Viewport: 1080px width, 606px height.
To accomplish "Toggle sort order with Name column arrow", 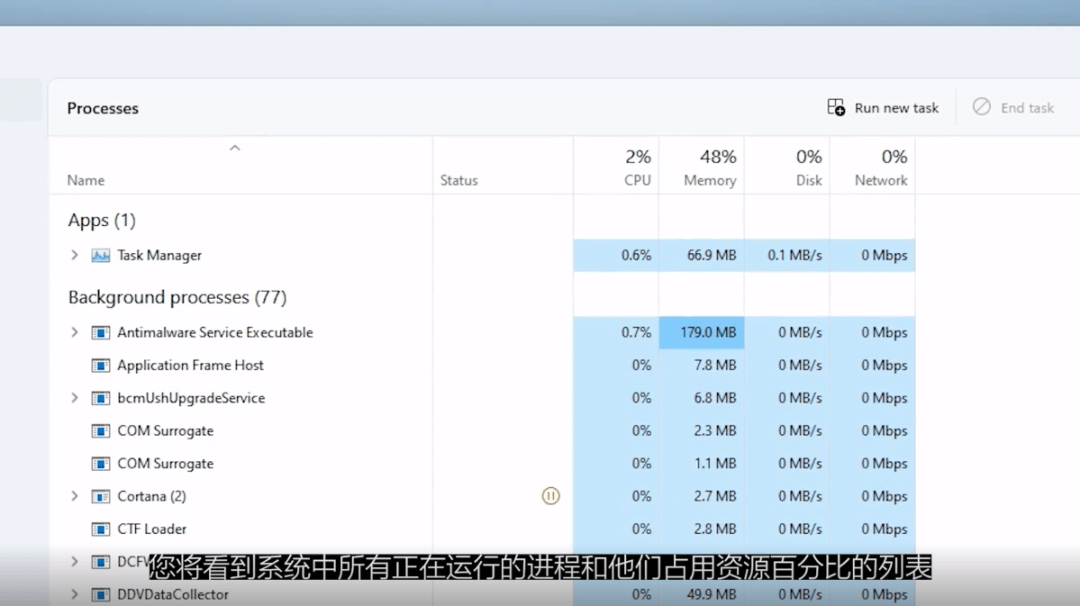I will (x=235, y=148).
